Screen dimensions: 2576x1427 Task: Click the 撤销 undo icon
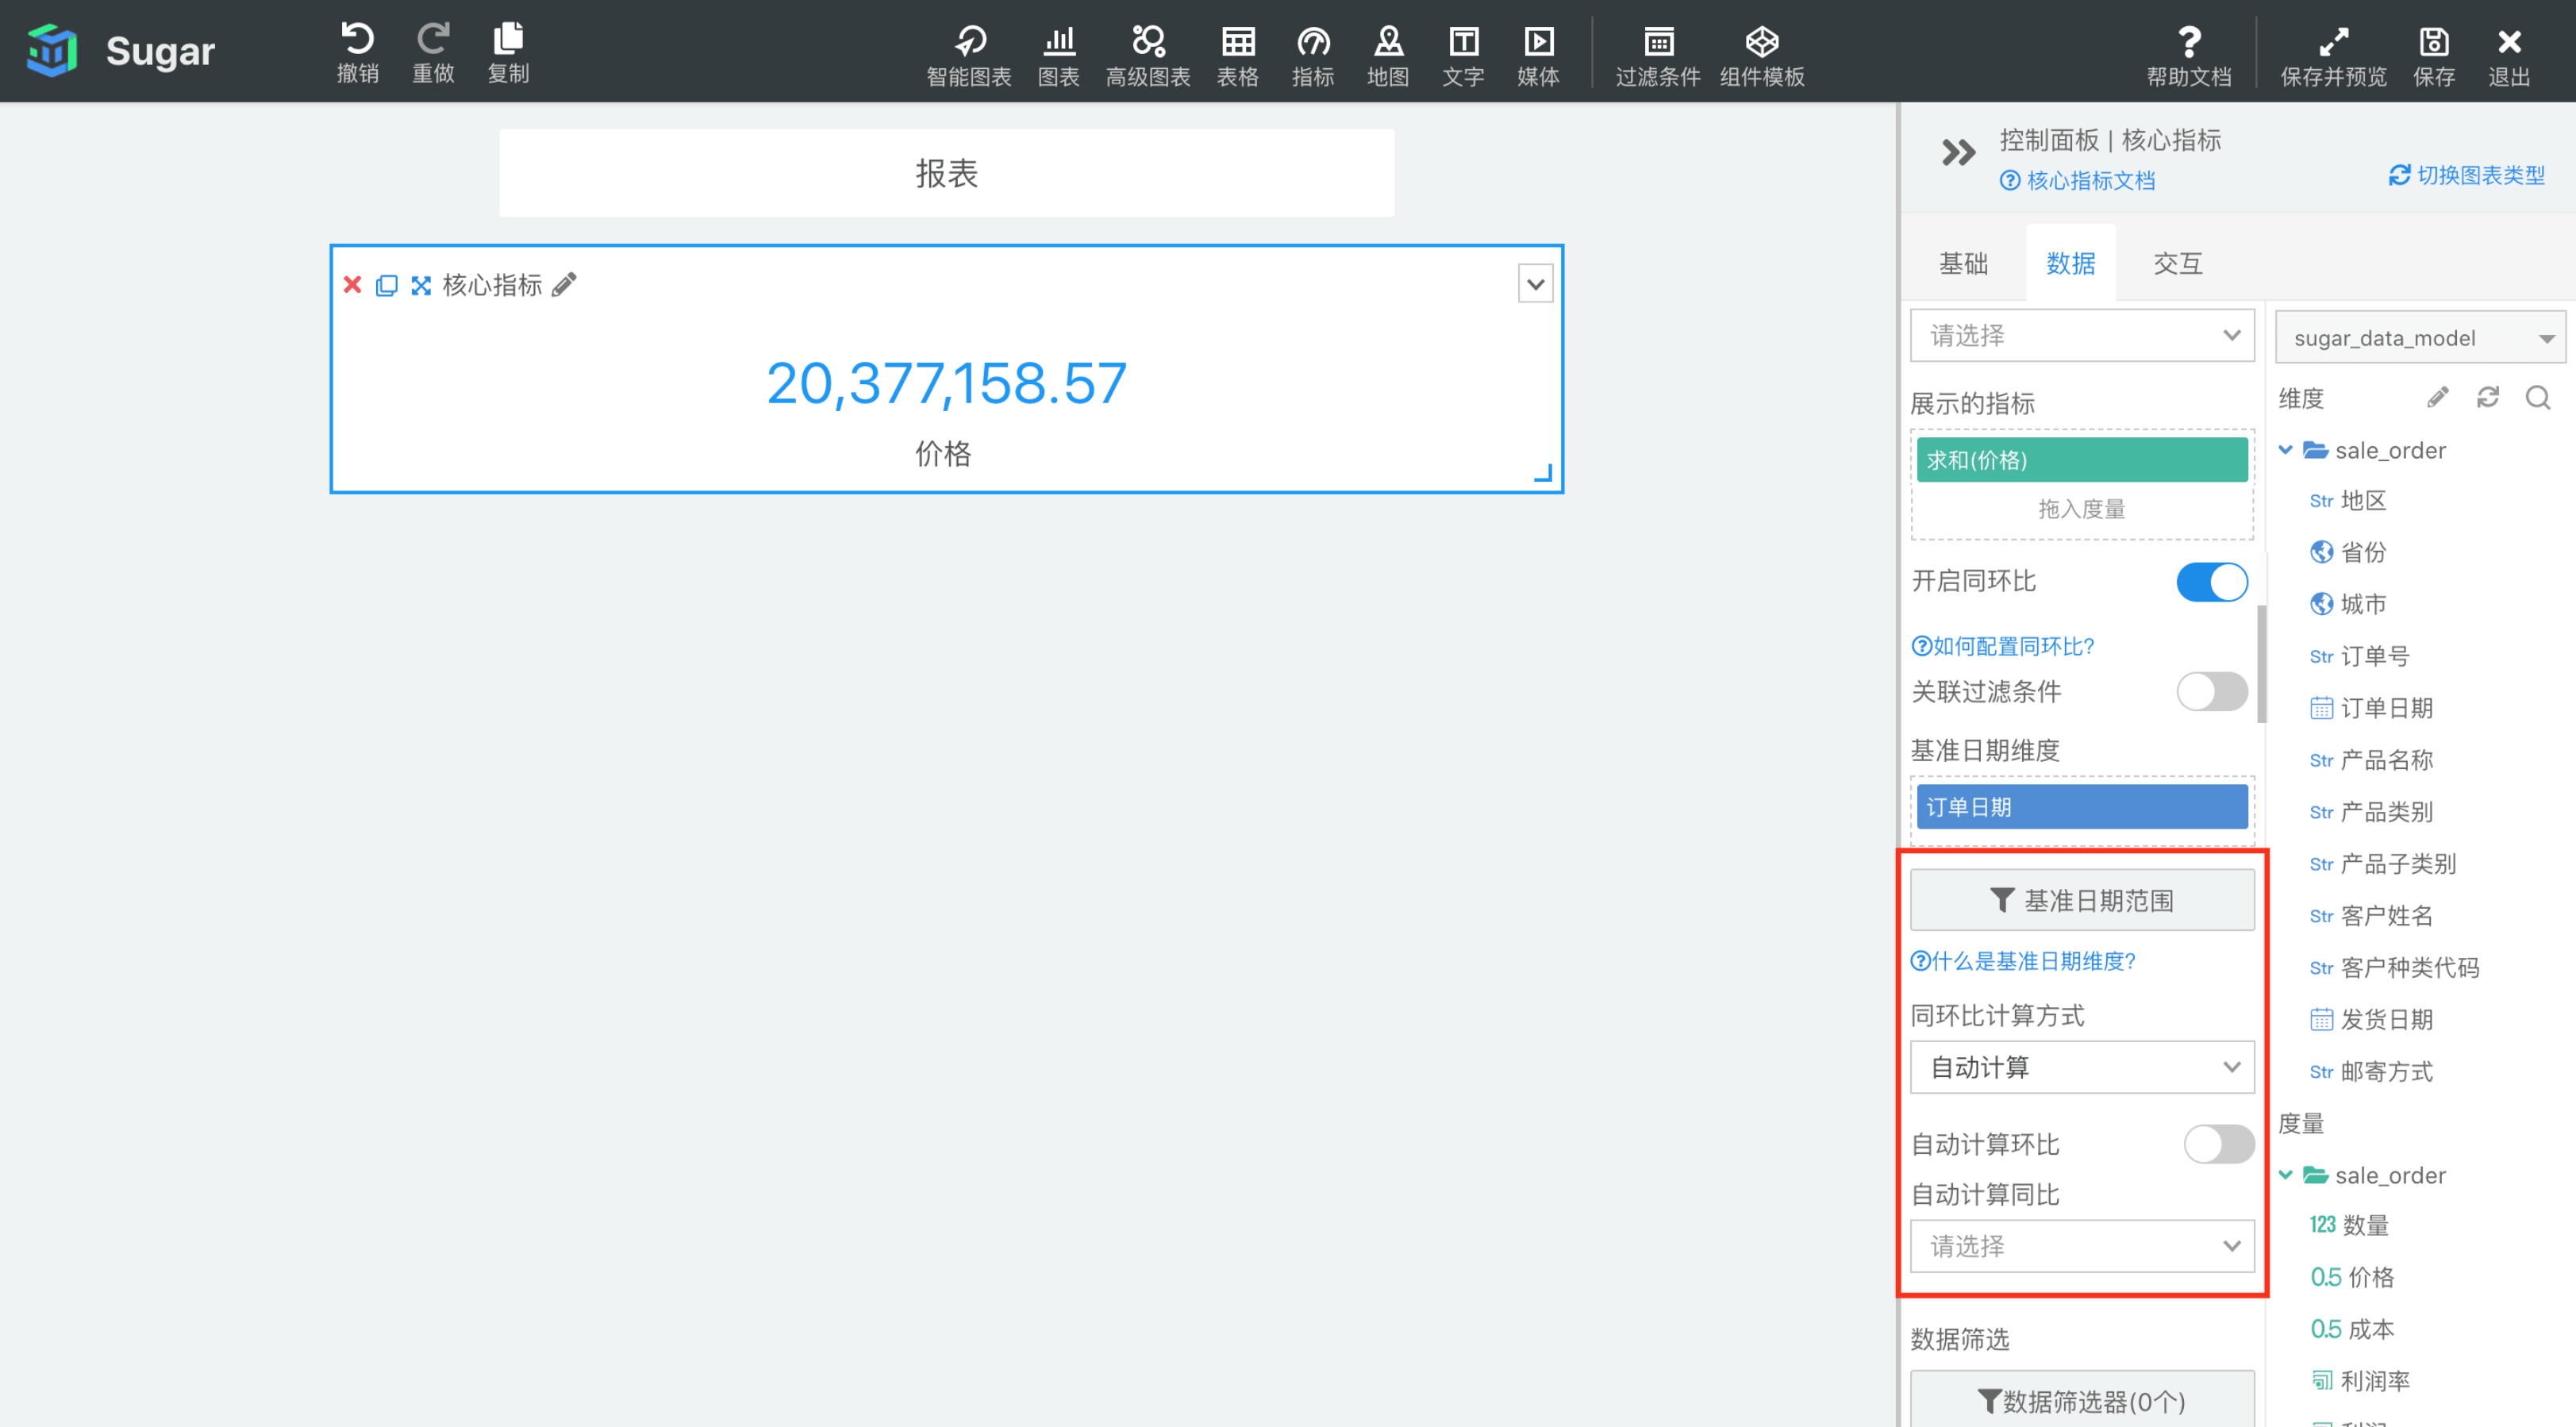point(357,40)
